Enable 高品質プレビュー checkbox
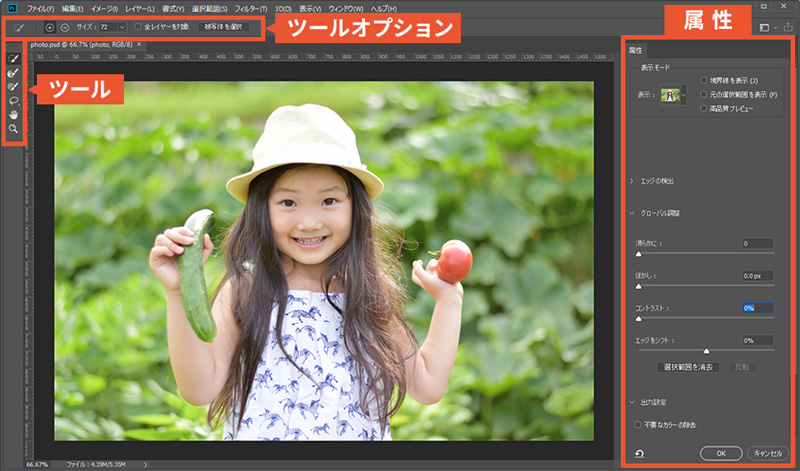This screenshot has width=800, height=471. click(704, 108)
